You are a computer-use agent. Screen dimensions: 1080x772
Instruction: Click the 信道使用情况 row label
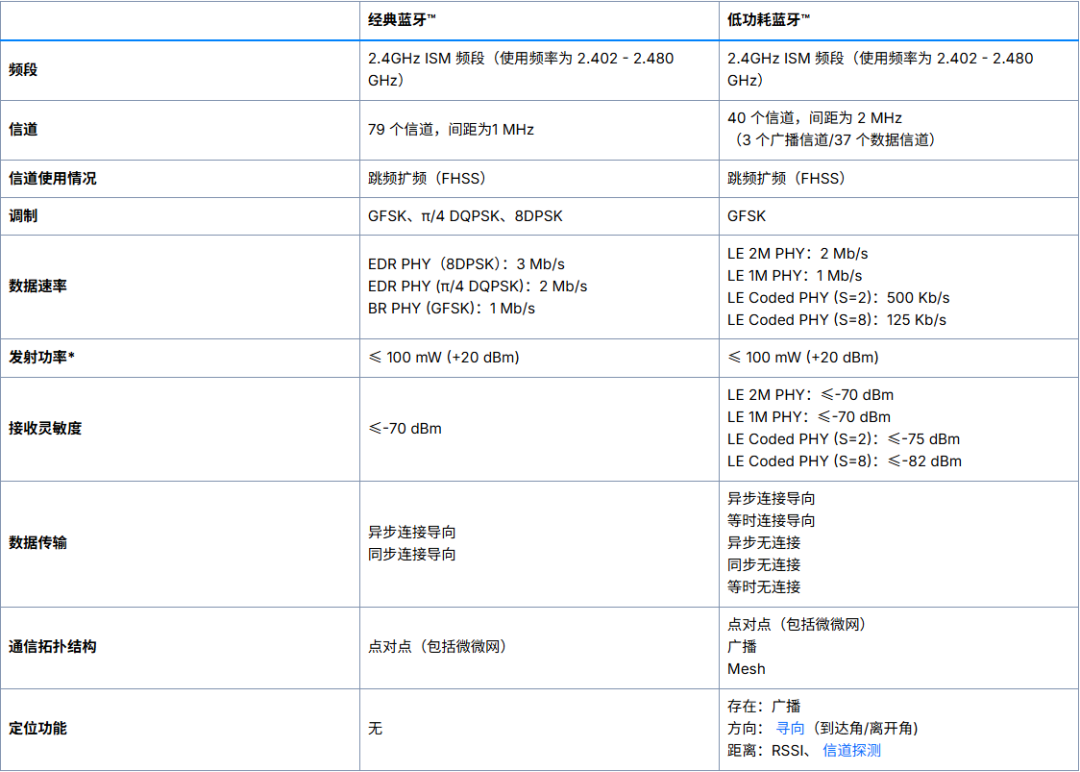point(52,178)
